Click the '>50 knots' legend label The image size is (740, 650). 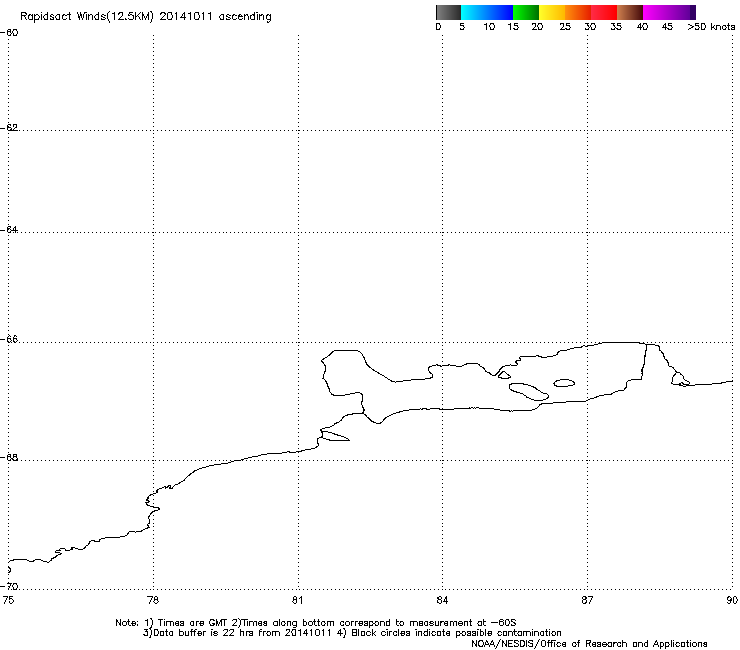click(x=711, y=27)
